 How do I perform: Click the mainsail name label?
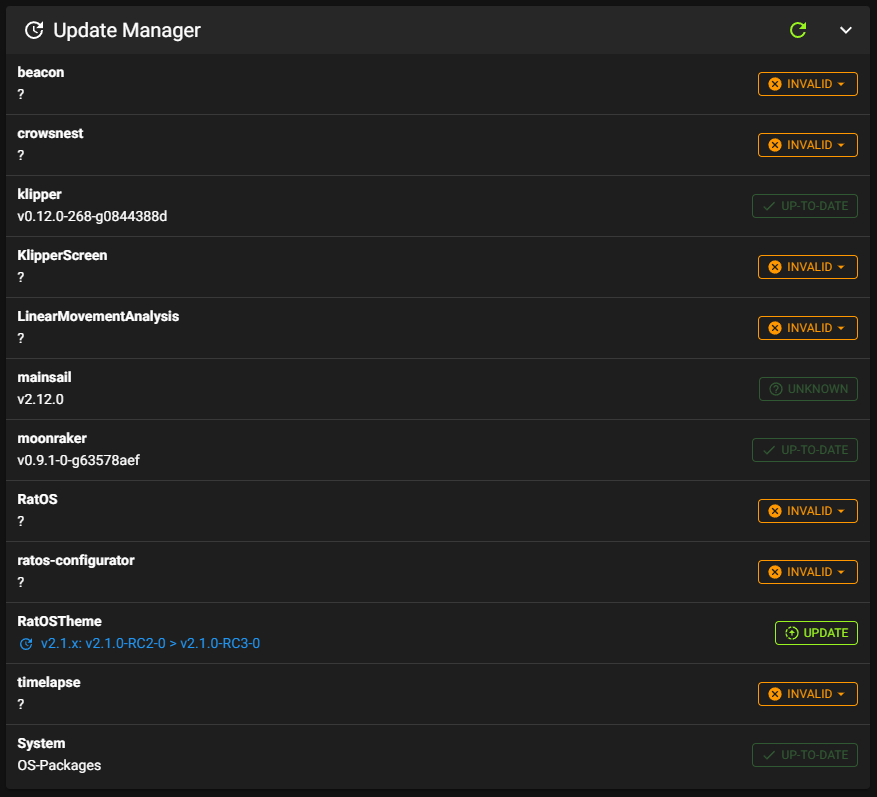point(44,378)
